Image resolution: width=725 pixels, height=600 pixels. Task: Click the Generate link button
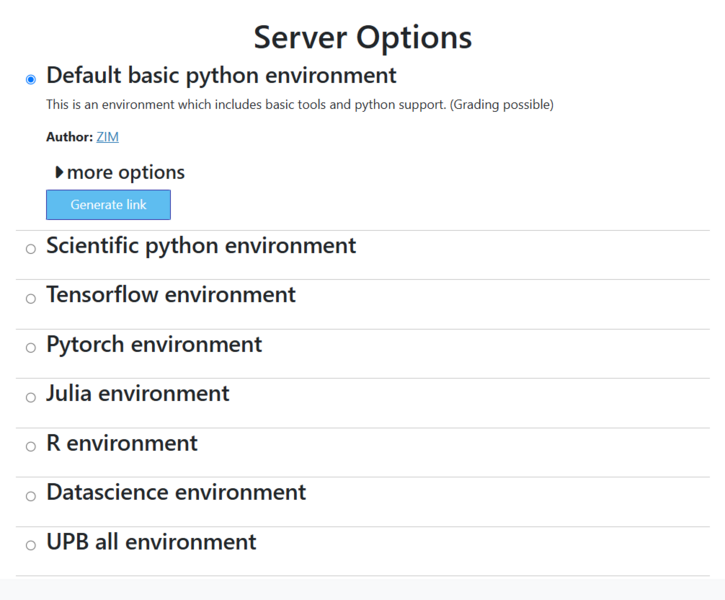click(x=108, y=205)
